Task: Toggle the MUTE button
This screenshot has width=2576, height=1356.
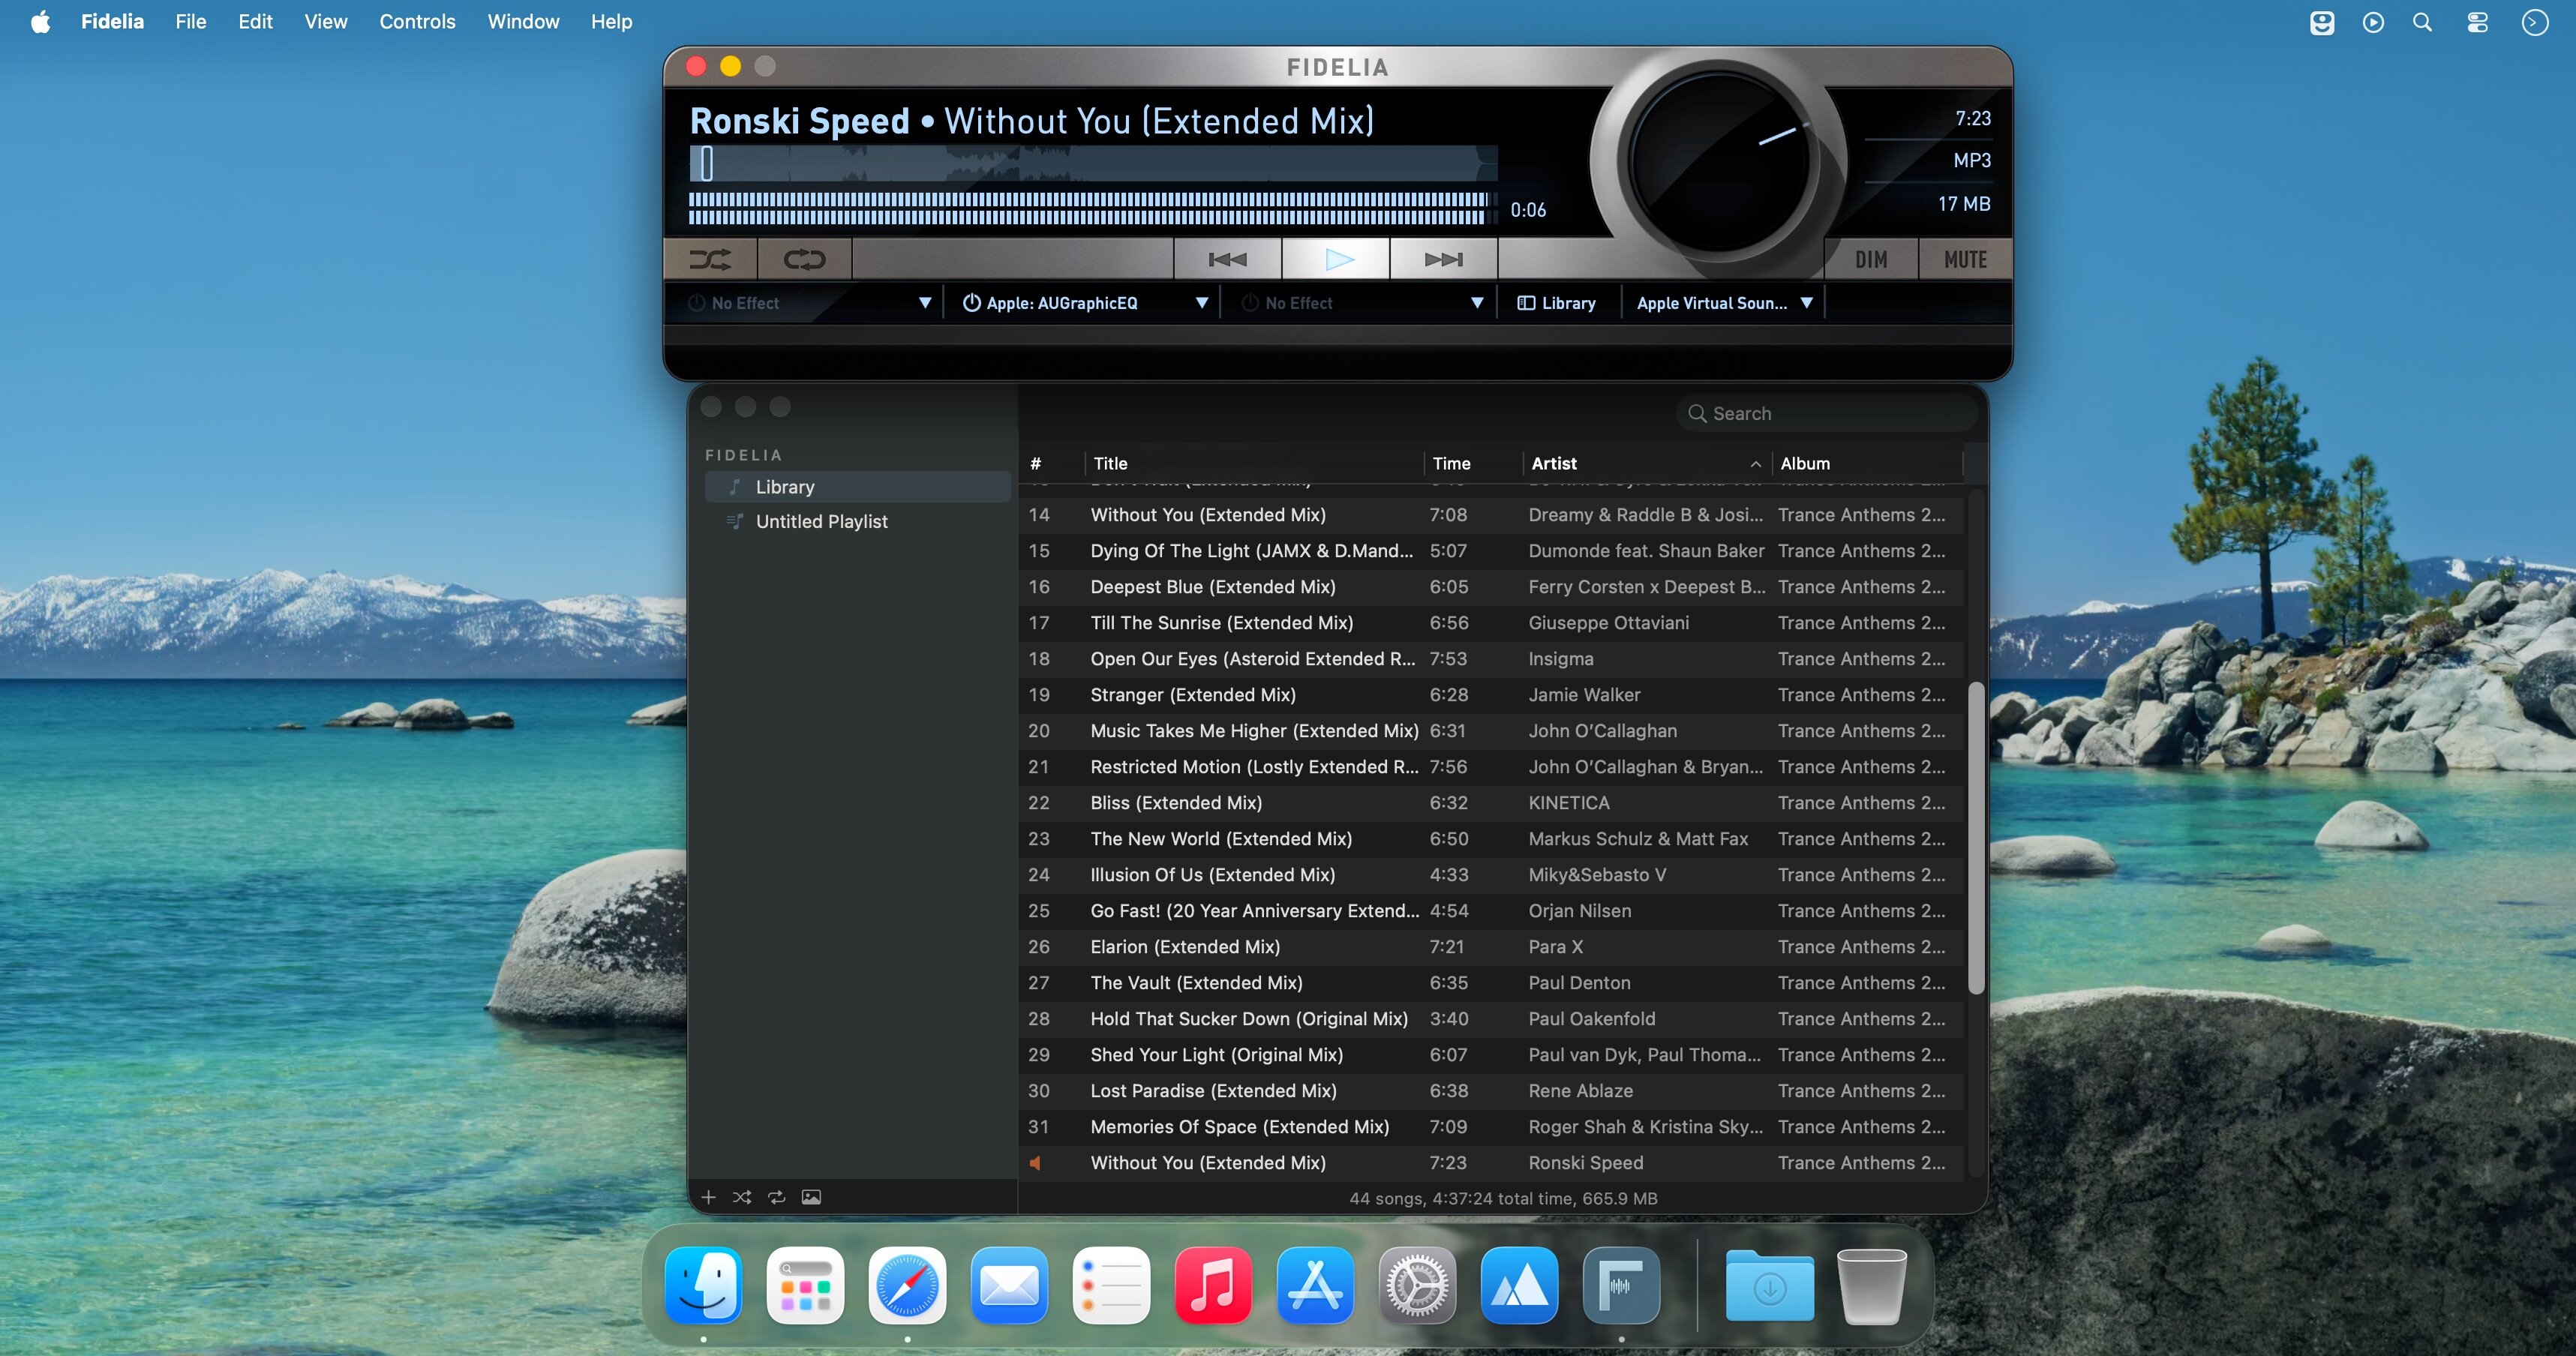Action: [1965, 260]
